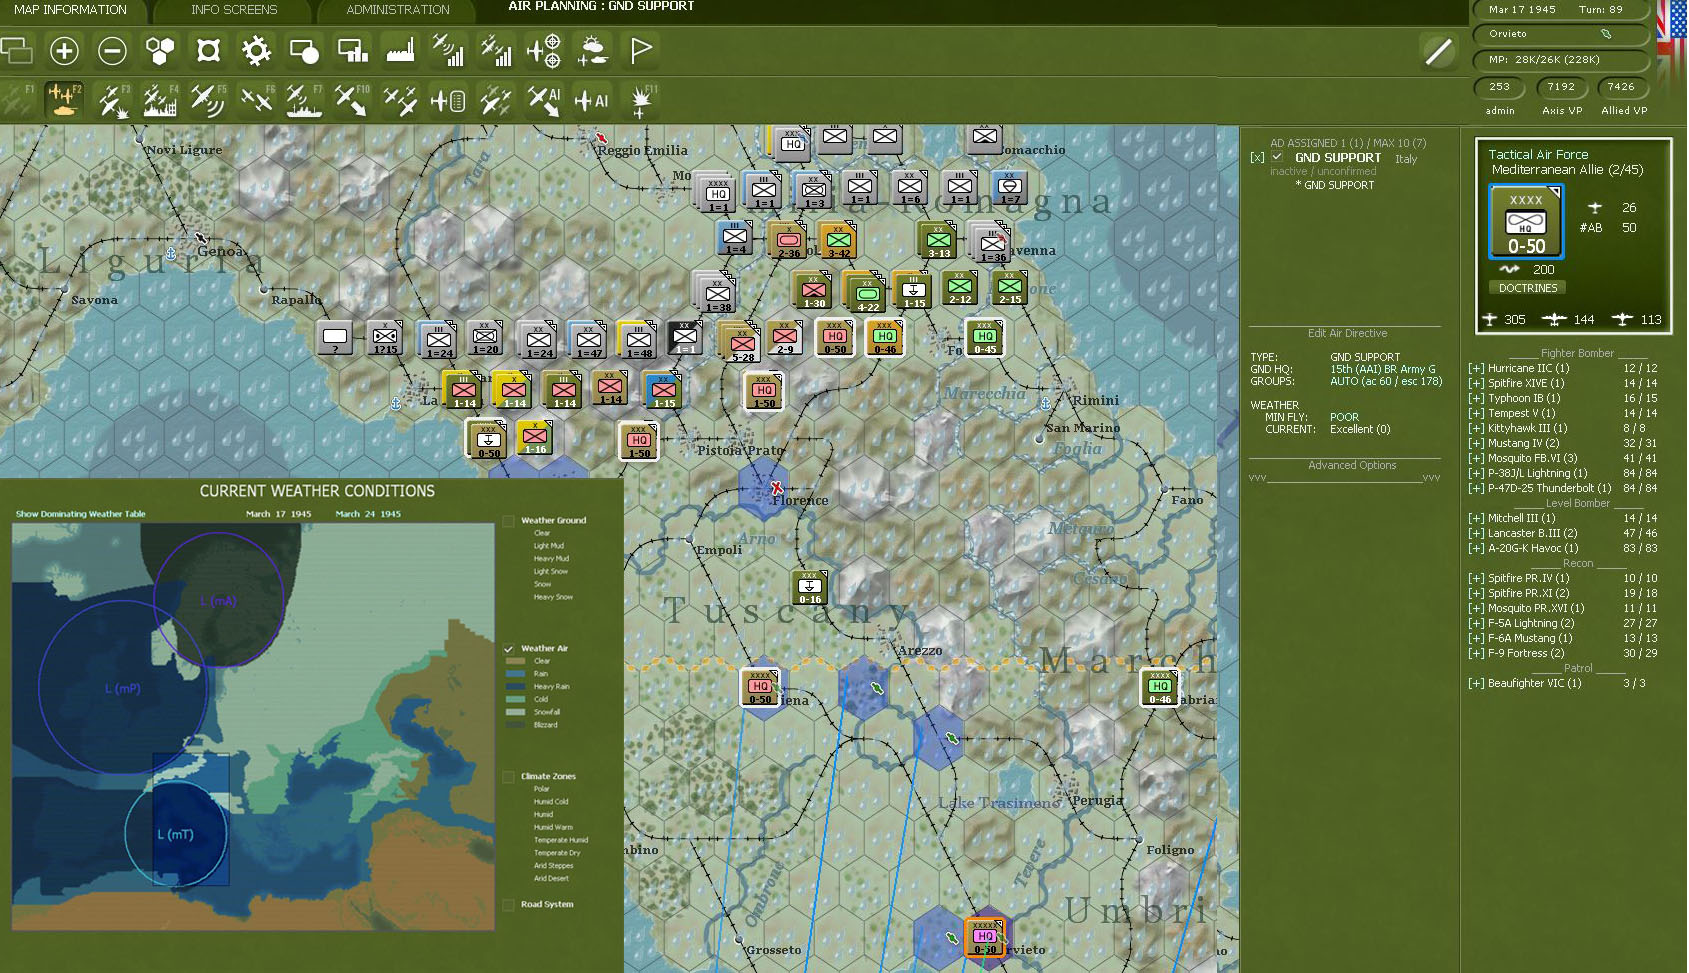Open the Advanced Options section
This screenshot has width=1689, height=973.
pyautogui.click(x=1352, y=466)
